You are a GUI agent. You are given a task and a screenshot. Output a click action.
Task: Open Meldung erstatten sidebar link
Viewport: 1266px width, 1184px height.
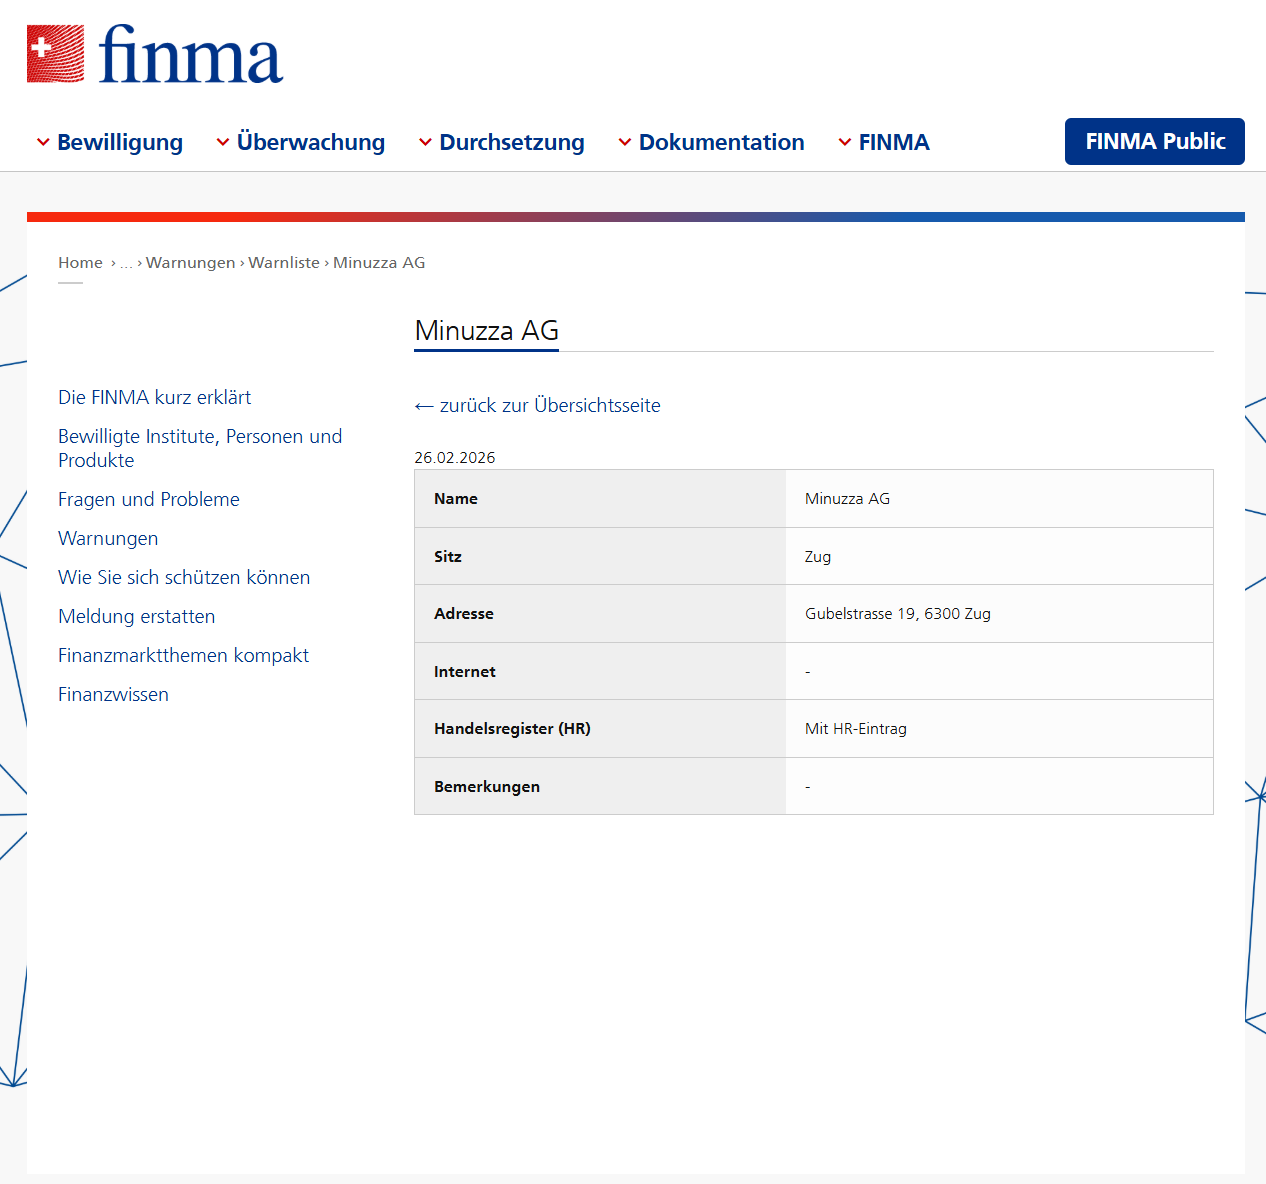point(137,616)
